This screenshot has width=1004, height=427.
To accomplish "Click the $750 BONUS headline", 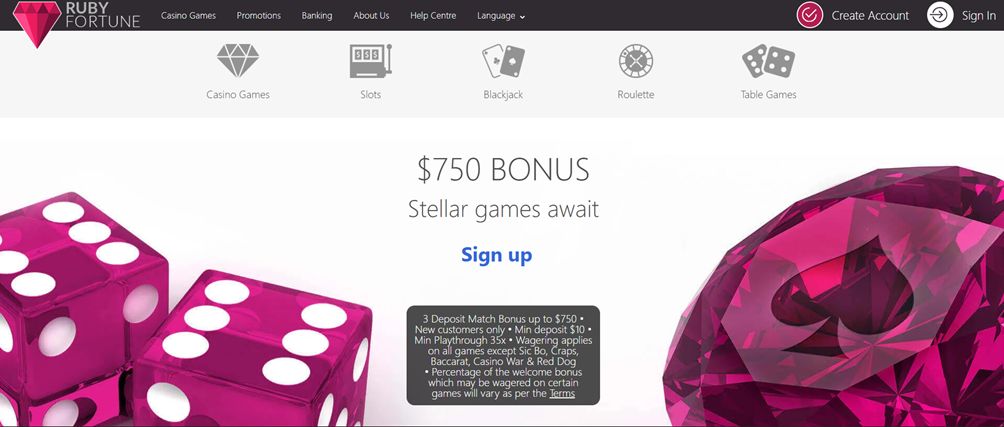I will (x=503, y=170).
